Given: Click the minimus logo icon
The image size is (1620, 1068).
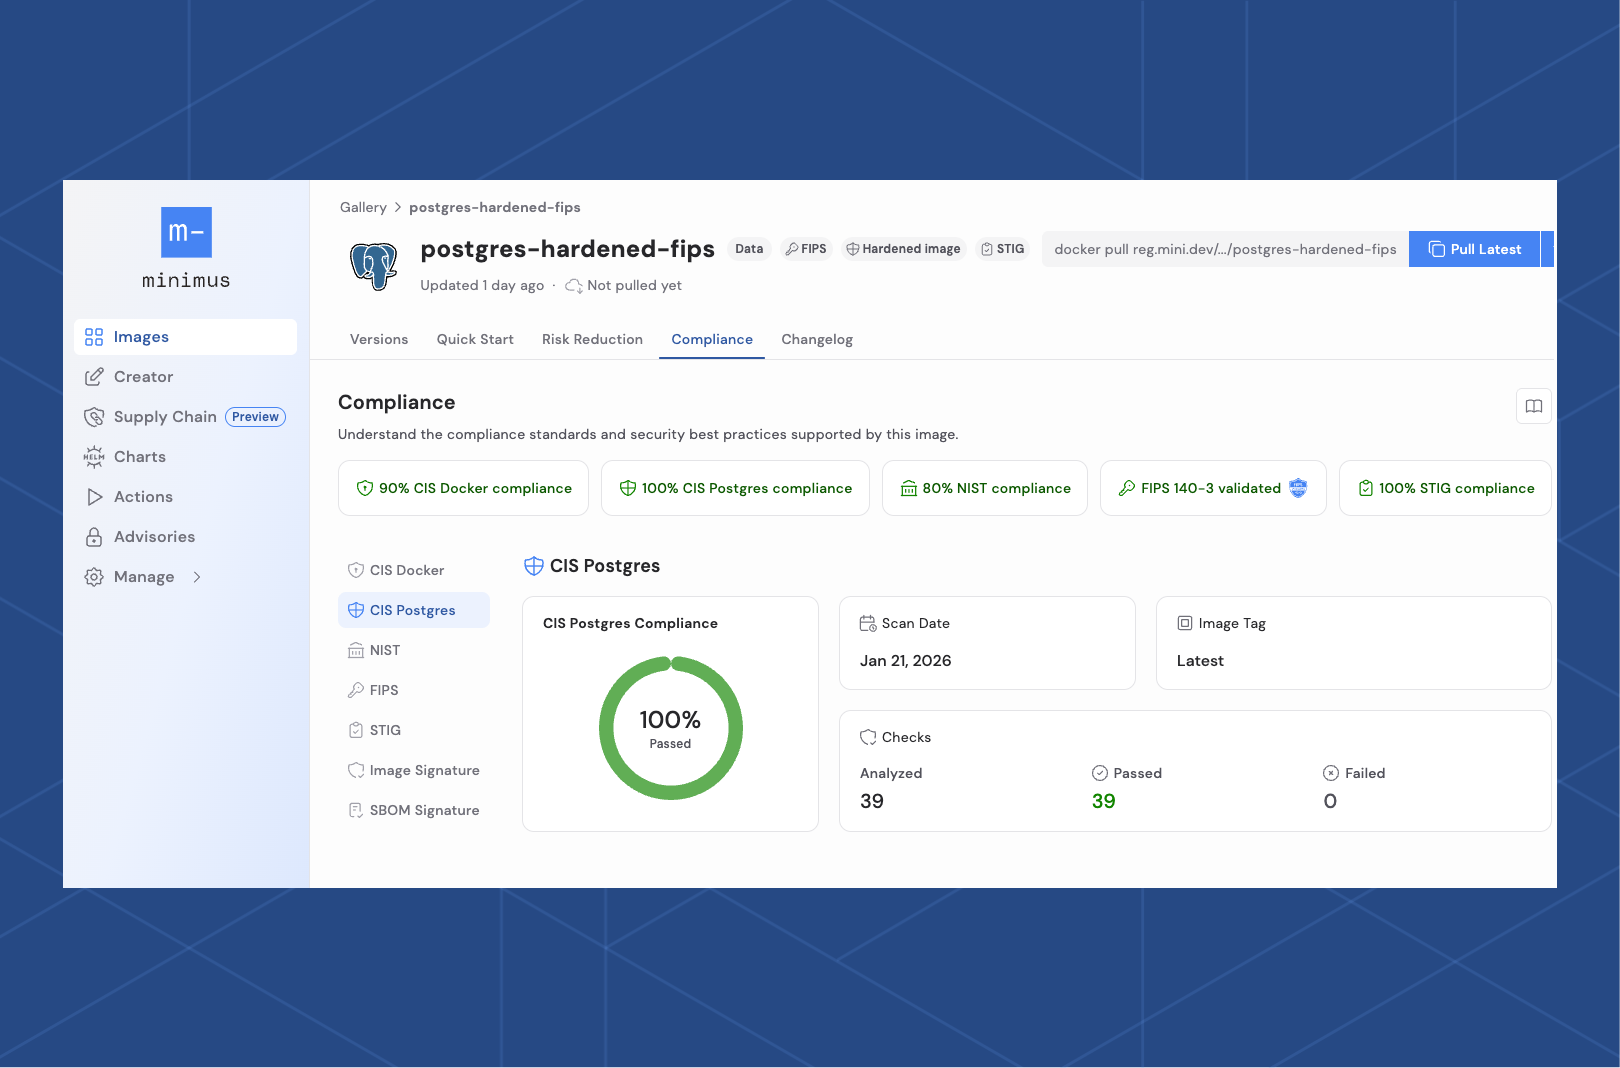Looking at the screenshot, I should coord(186,232).
